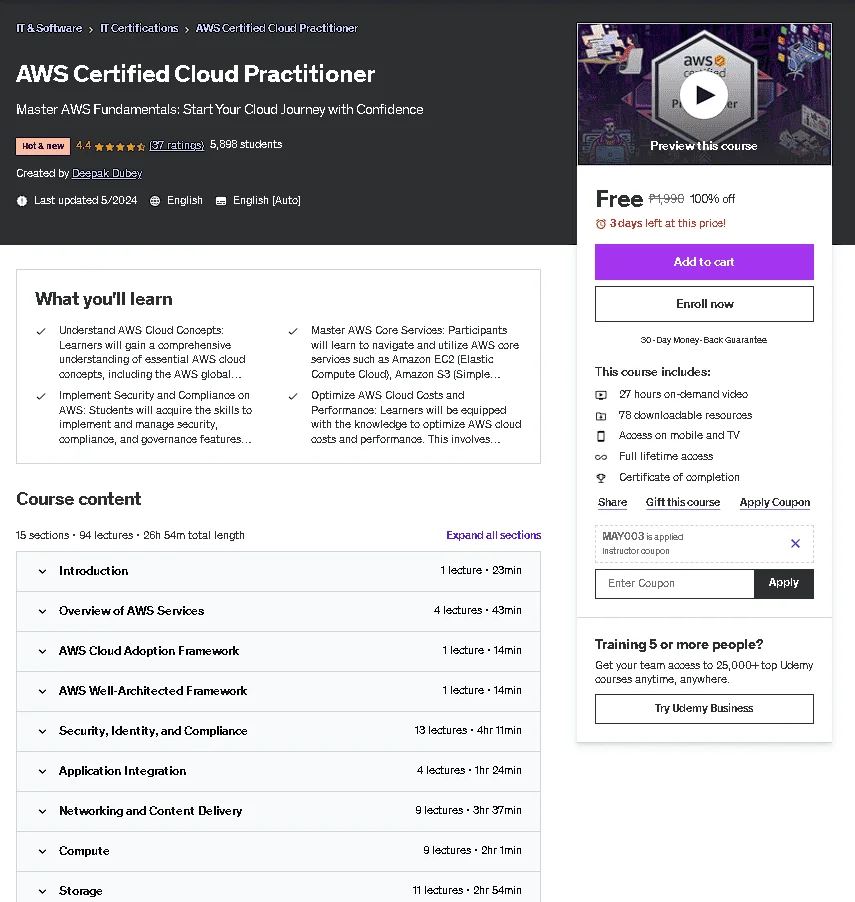The height and width of the screenshot is (902, 855).
Task: Select Gift this course
Action: pyautogui.click(x=682, y=502)
